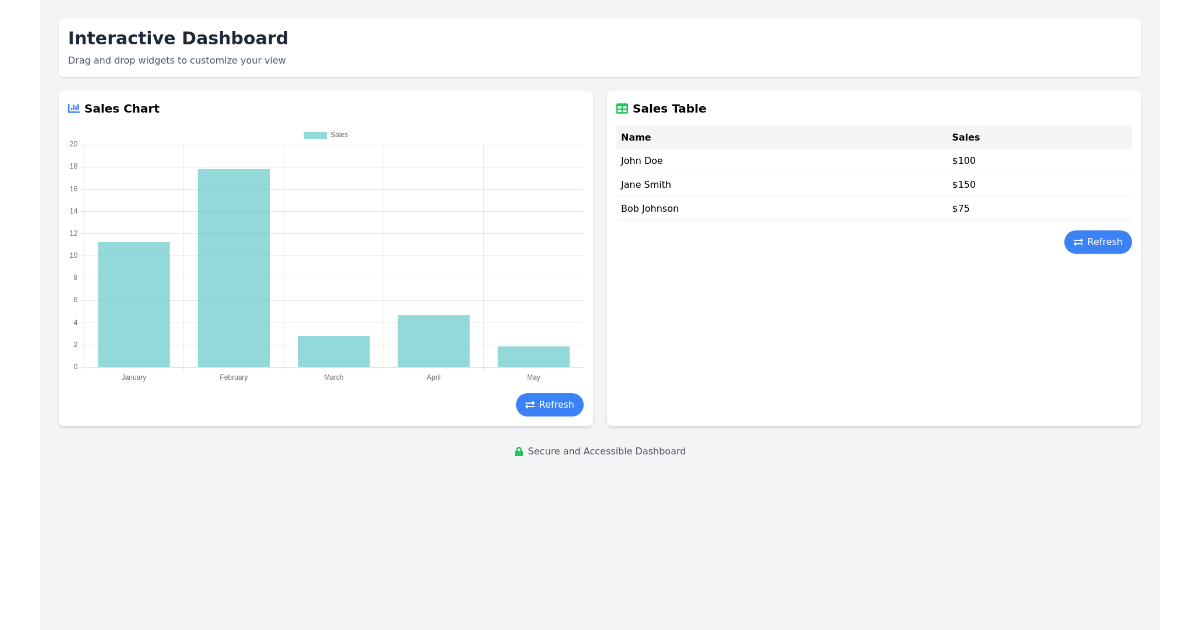Click the Name column header in Sales Table
1200x630 pixels.
(x=635, y=137)
